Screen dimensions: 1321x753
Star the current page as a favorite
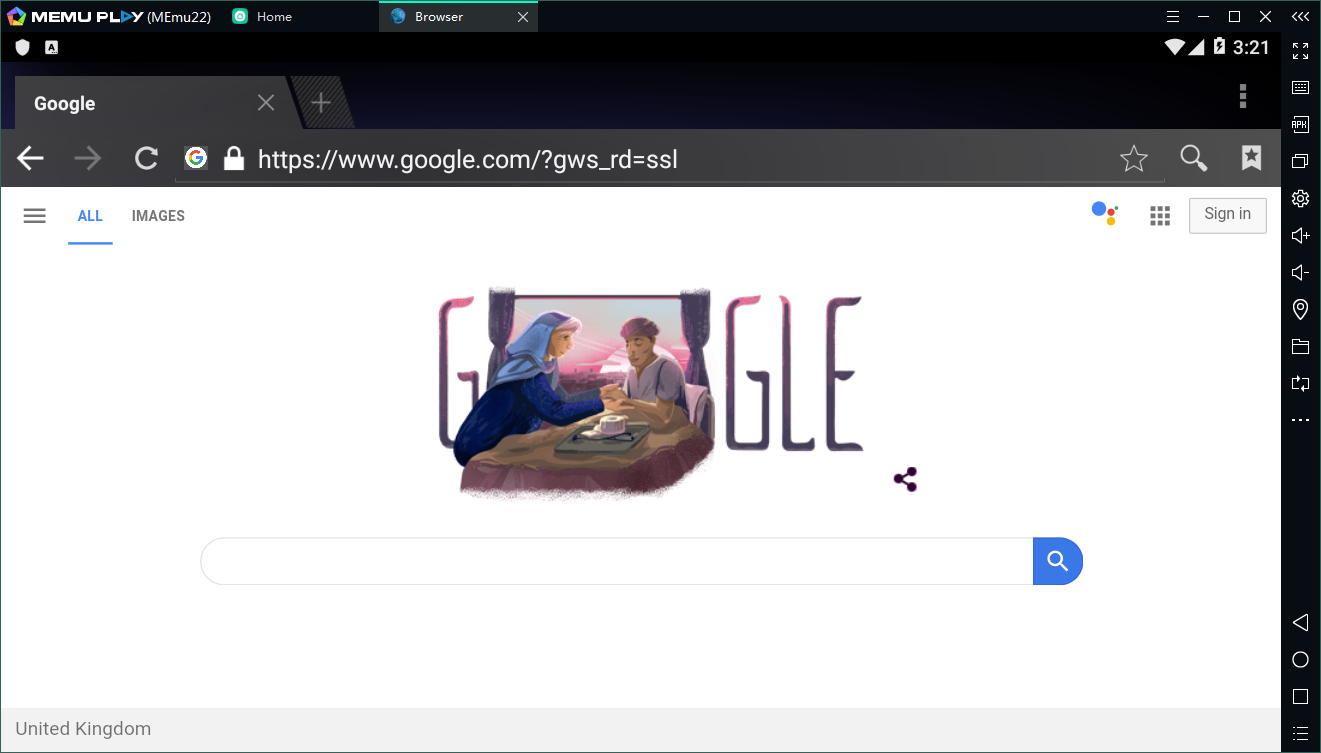[1133, 158]
